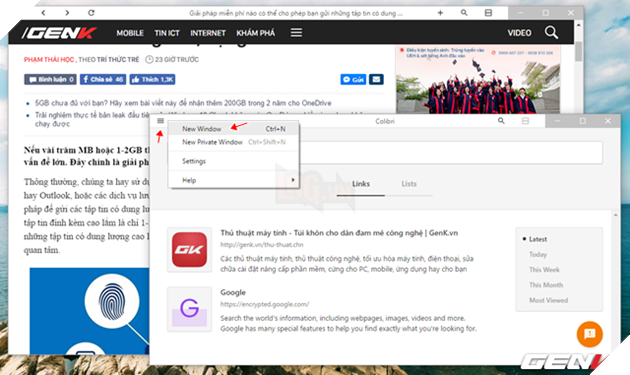Image resolution: width=630 pixels, height=375 pixels.
Task: Switch to the Lists tab
Action: tap(409, 184)
